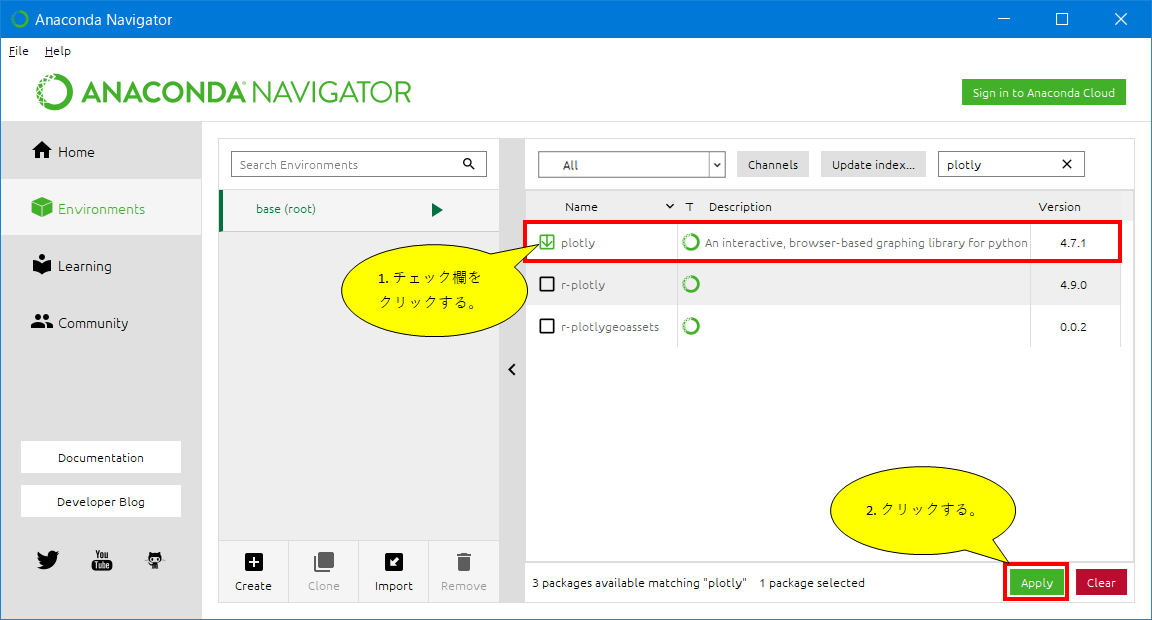
Task: Click the type icon in r-plotlygeoassets row
Action: click(691, 326)
